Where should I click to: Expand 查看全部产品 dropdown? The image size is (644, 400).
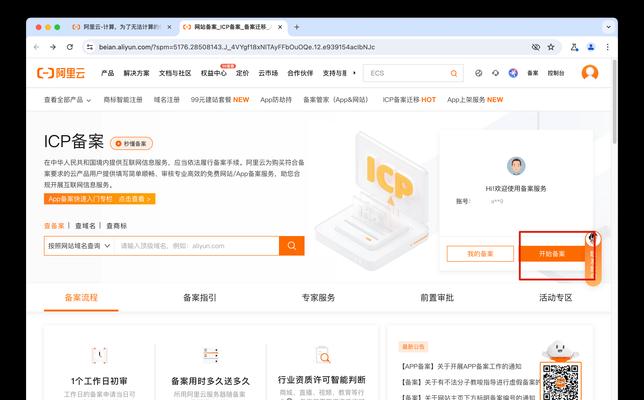[67, 100]
